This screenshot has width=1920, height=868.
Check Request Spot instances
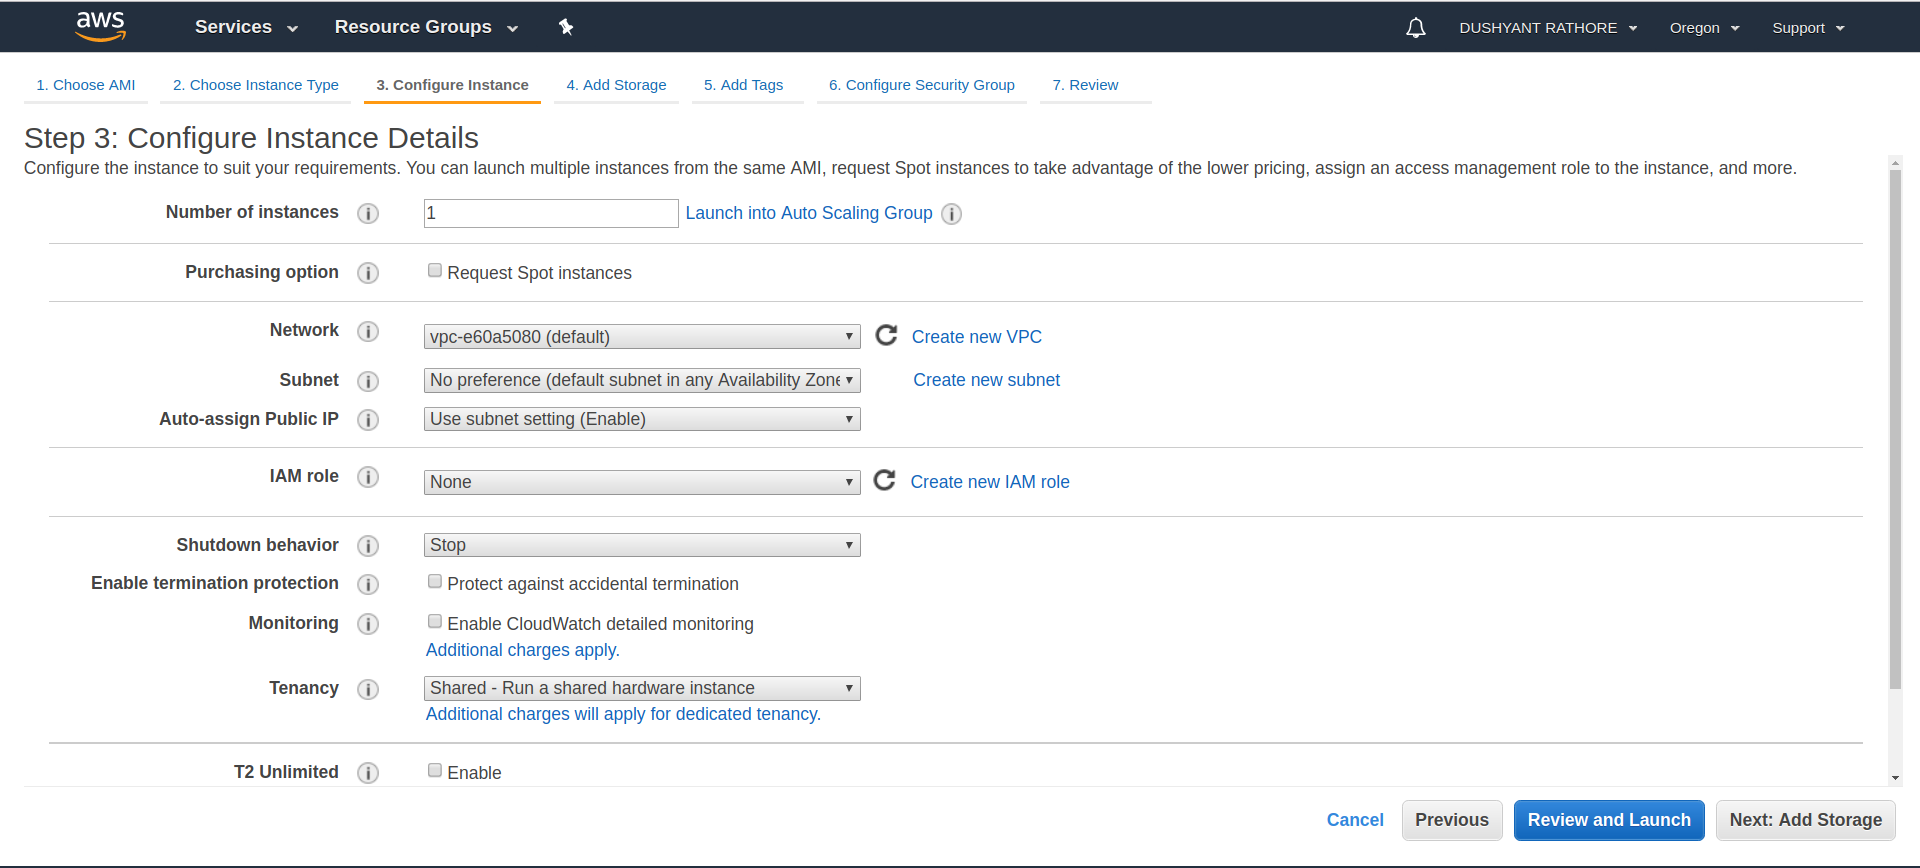click(435, 270)
